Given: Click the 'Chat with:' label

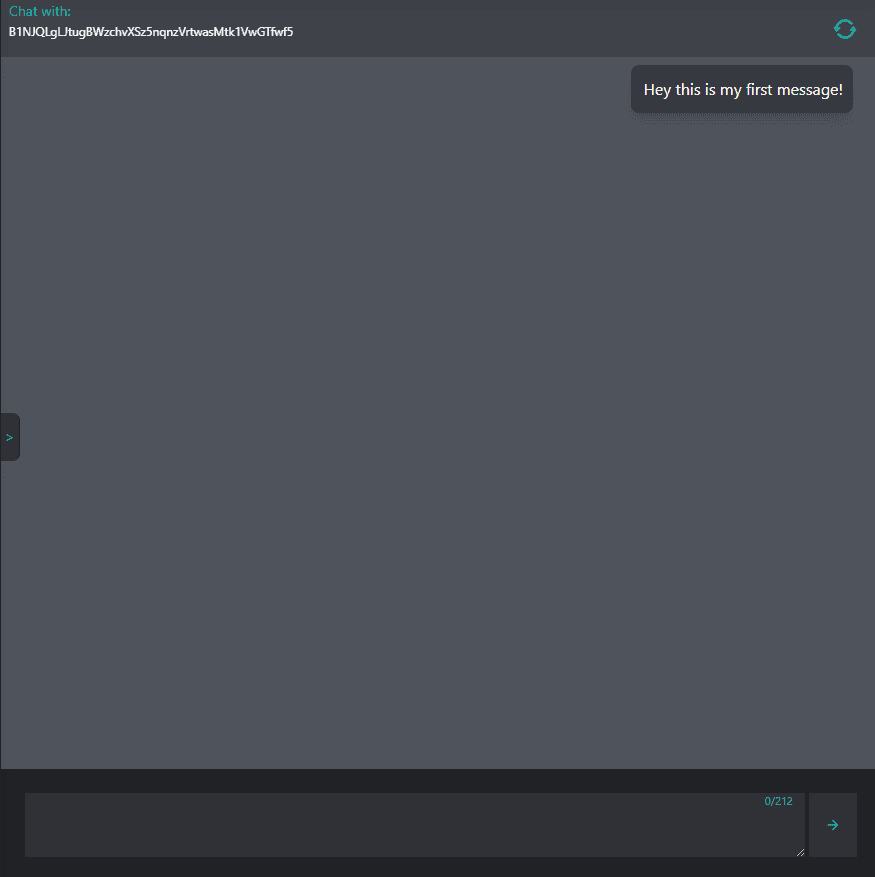Looking at the screenshot, I should (x=40, y=12).
